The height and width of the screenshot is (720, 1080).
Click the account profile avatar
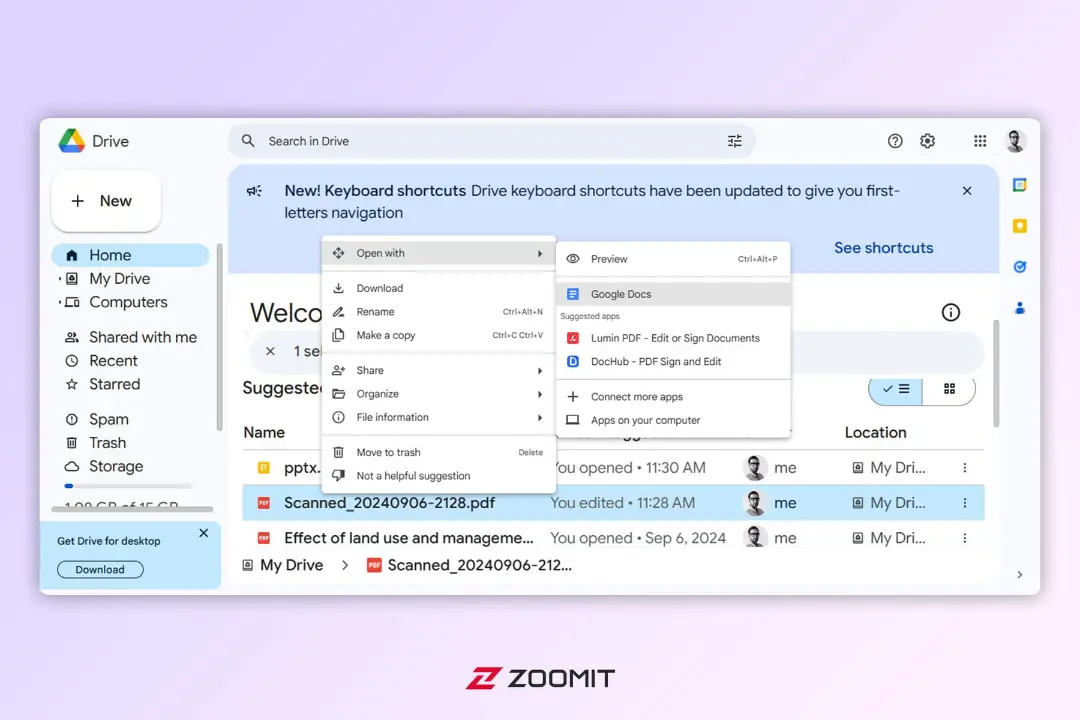tap(1015, 141)
